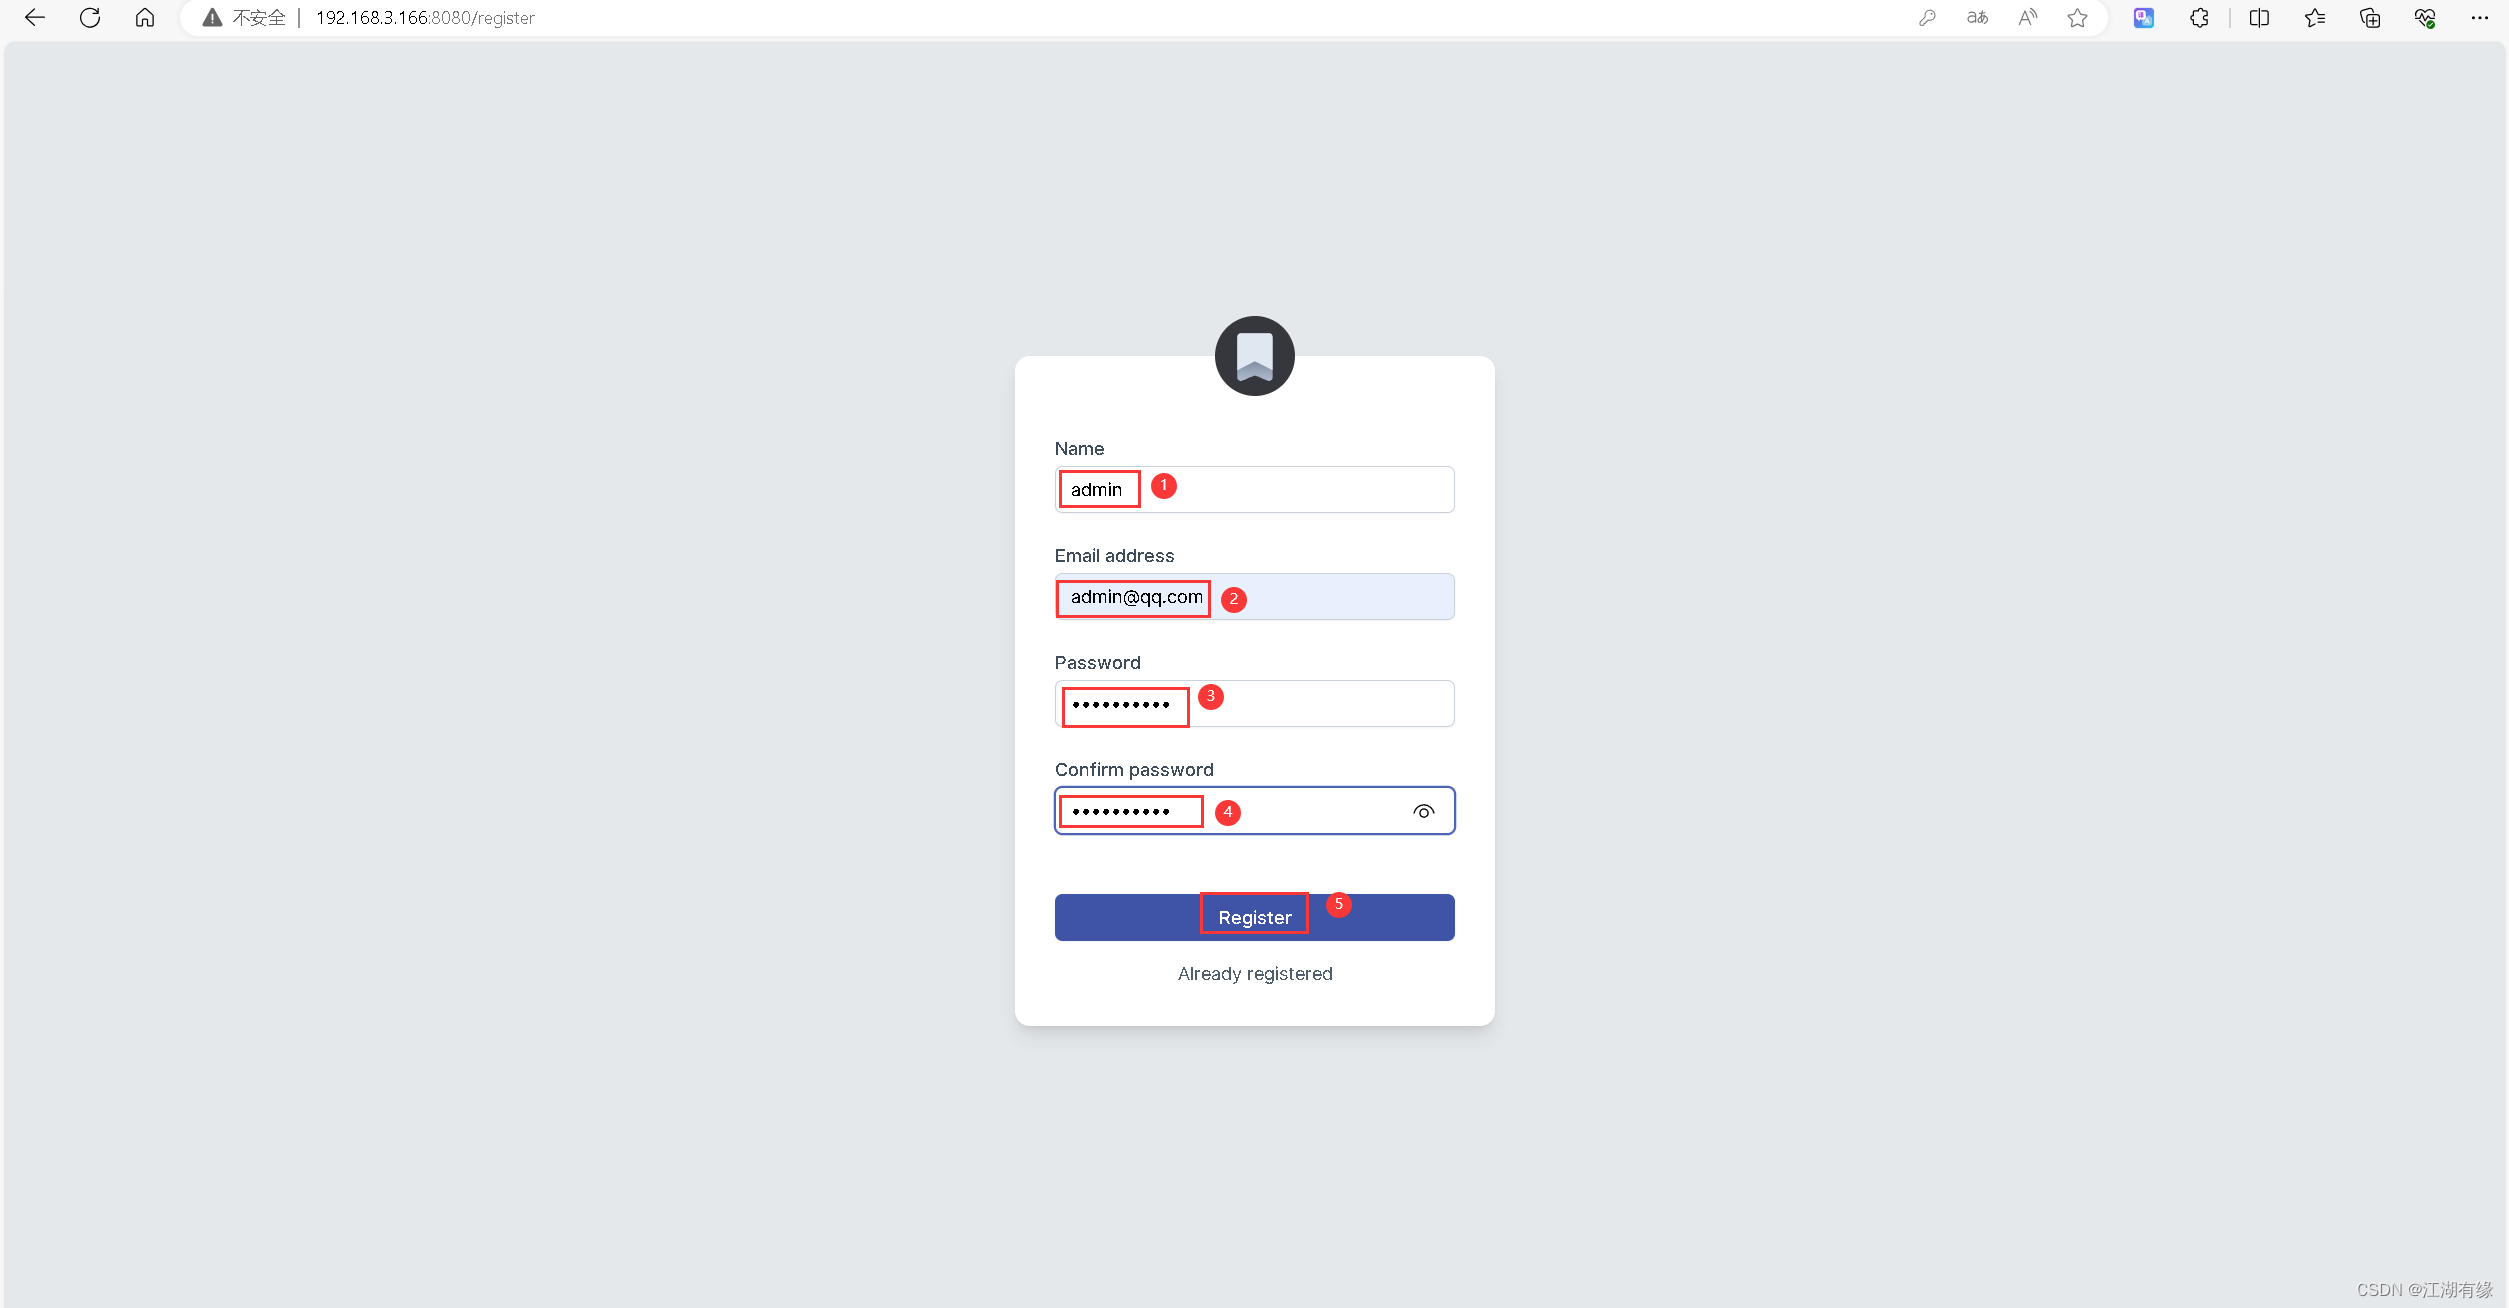
Task: Click the Confirm password input field
Action: (x=1254, y=810)
